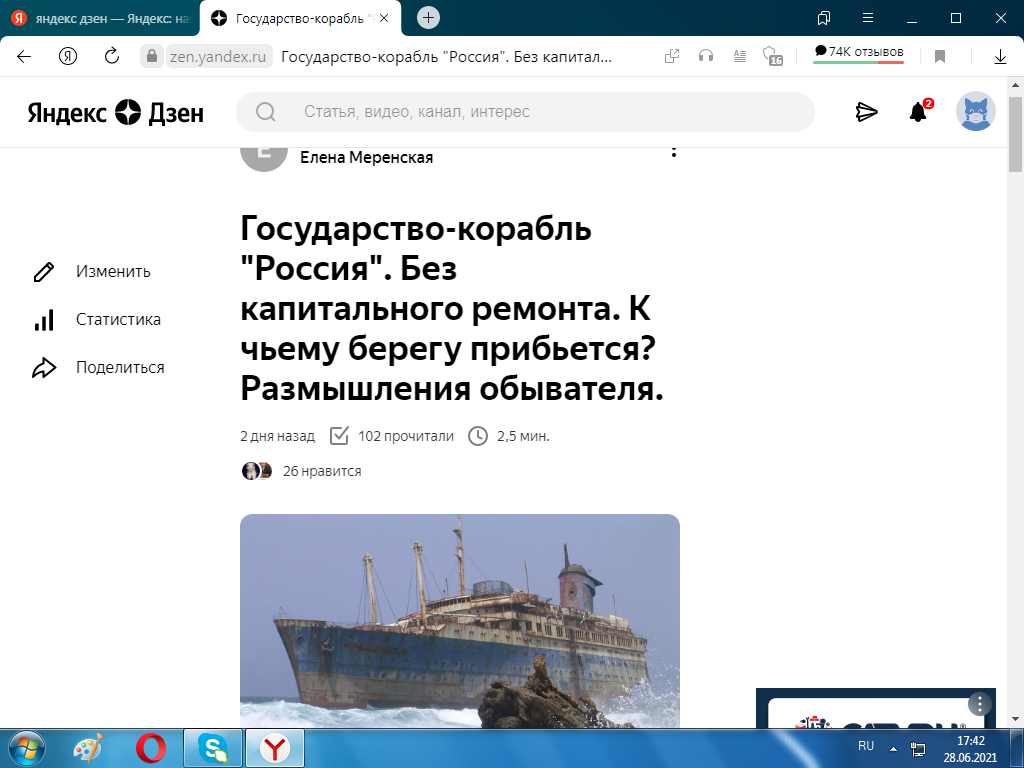
Task: Toggle the bookmarks side panel
Action: pos(824,17)
